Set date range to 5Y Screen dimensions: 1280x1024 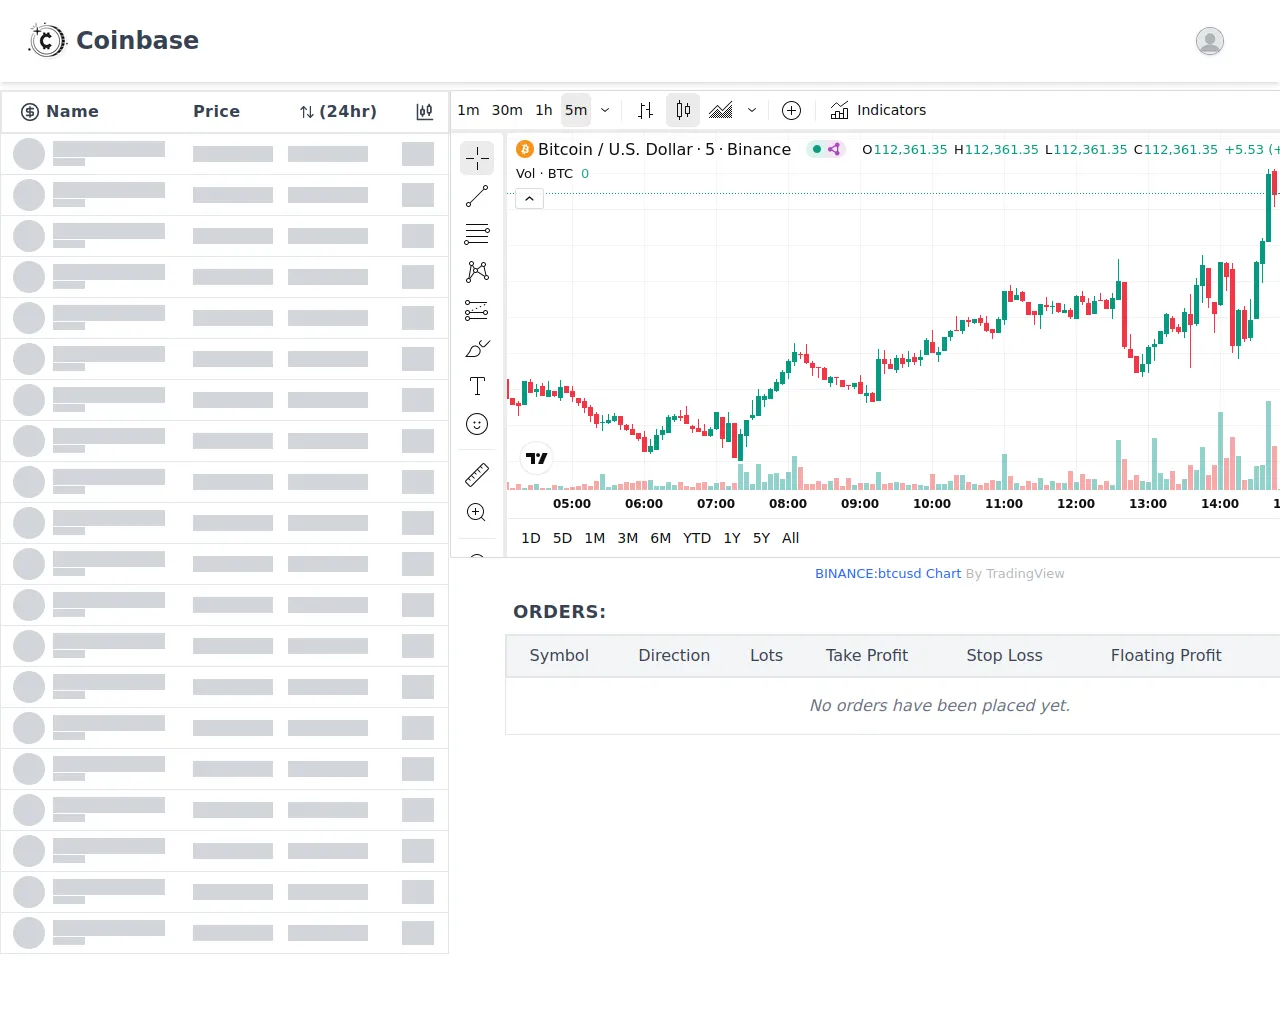[x=761, y=538]
